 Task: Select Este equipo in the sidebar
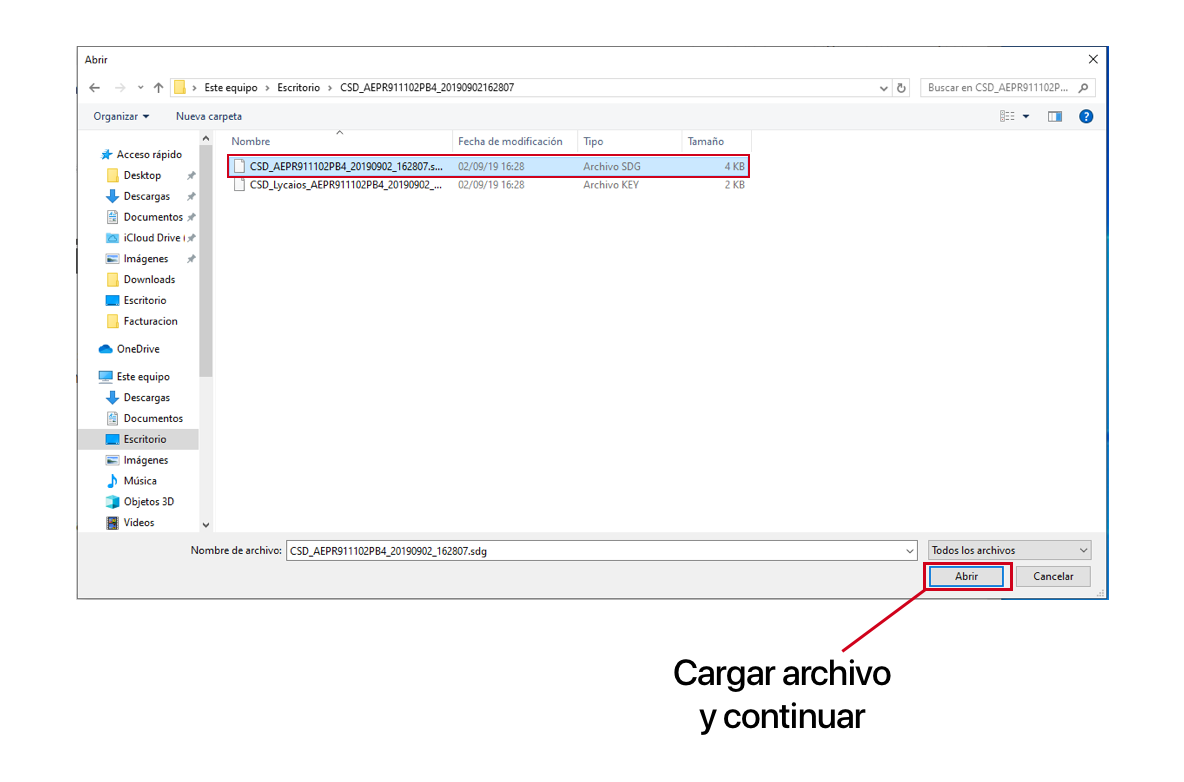[x=143, y=377]
